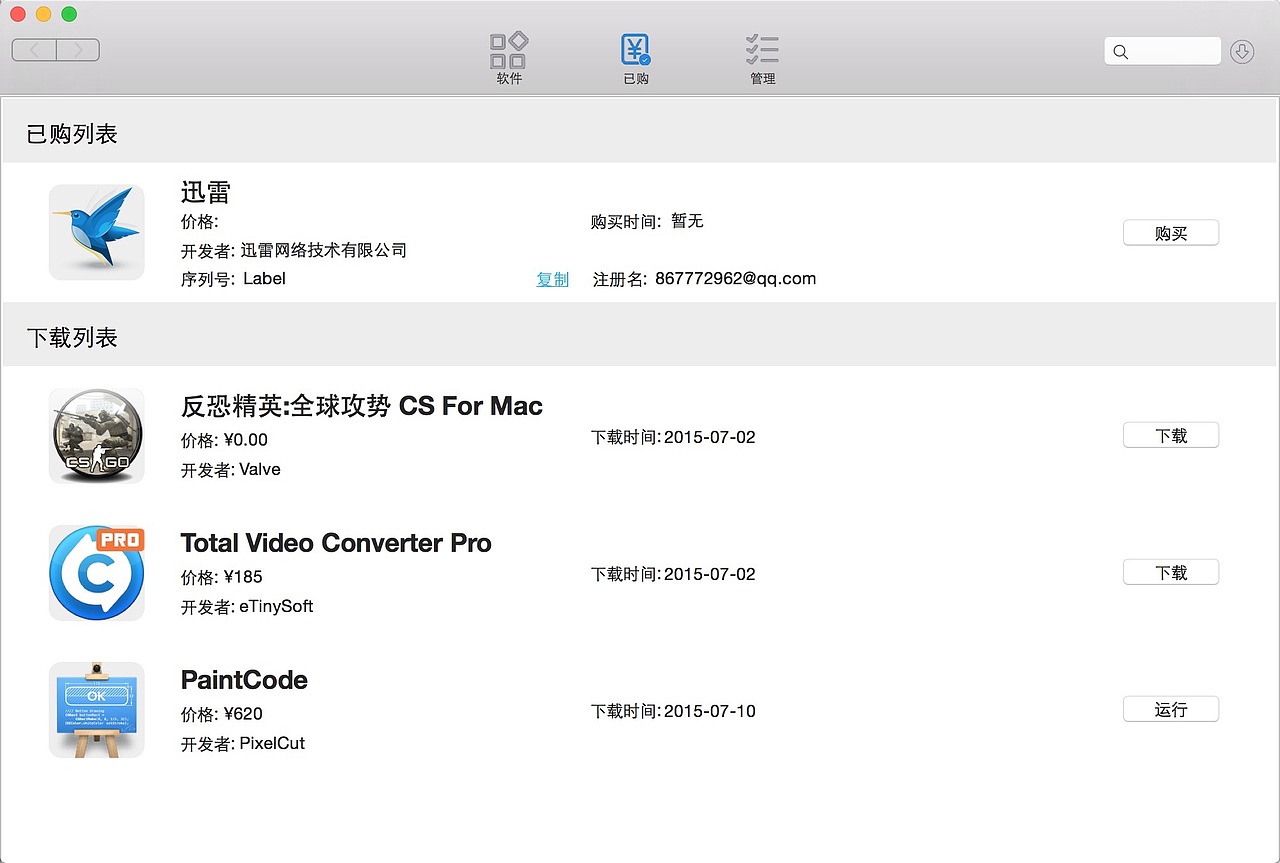Screen dimensions: 1280x863
Task: Click the yellow minimize window button
Action: coord(43,14)
